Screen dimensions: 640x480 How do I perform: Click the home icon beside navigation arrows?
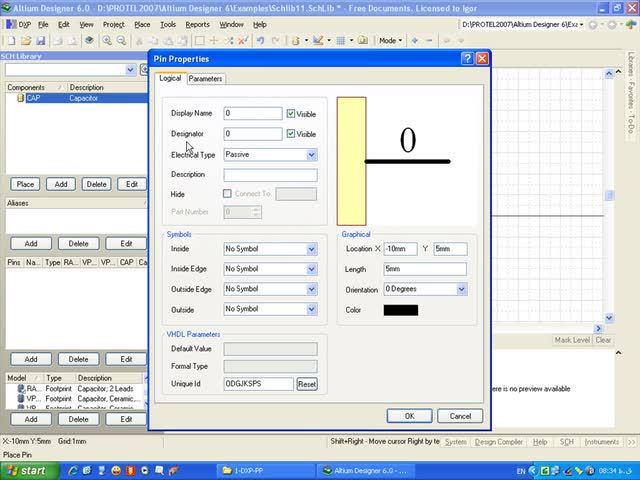(x=631, y=24)
